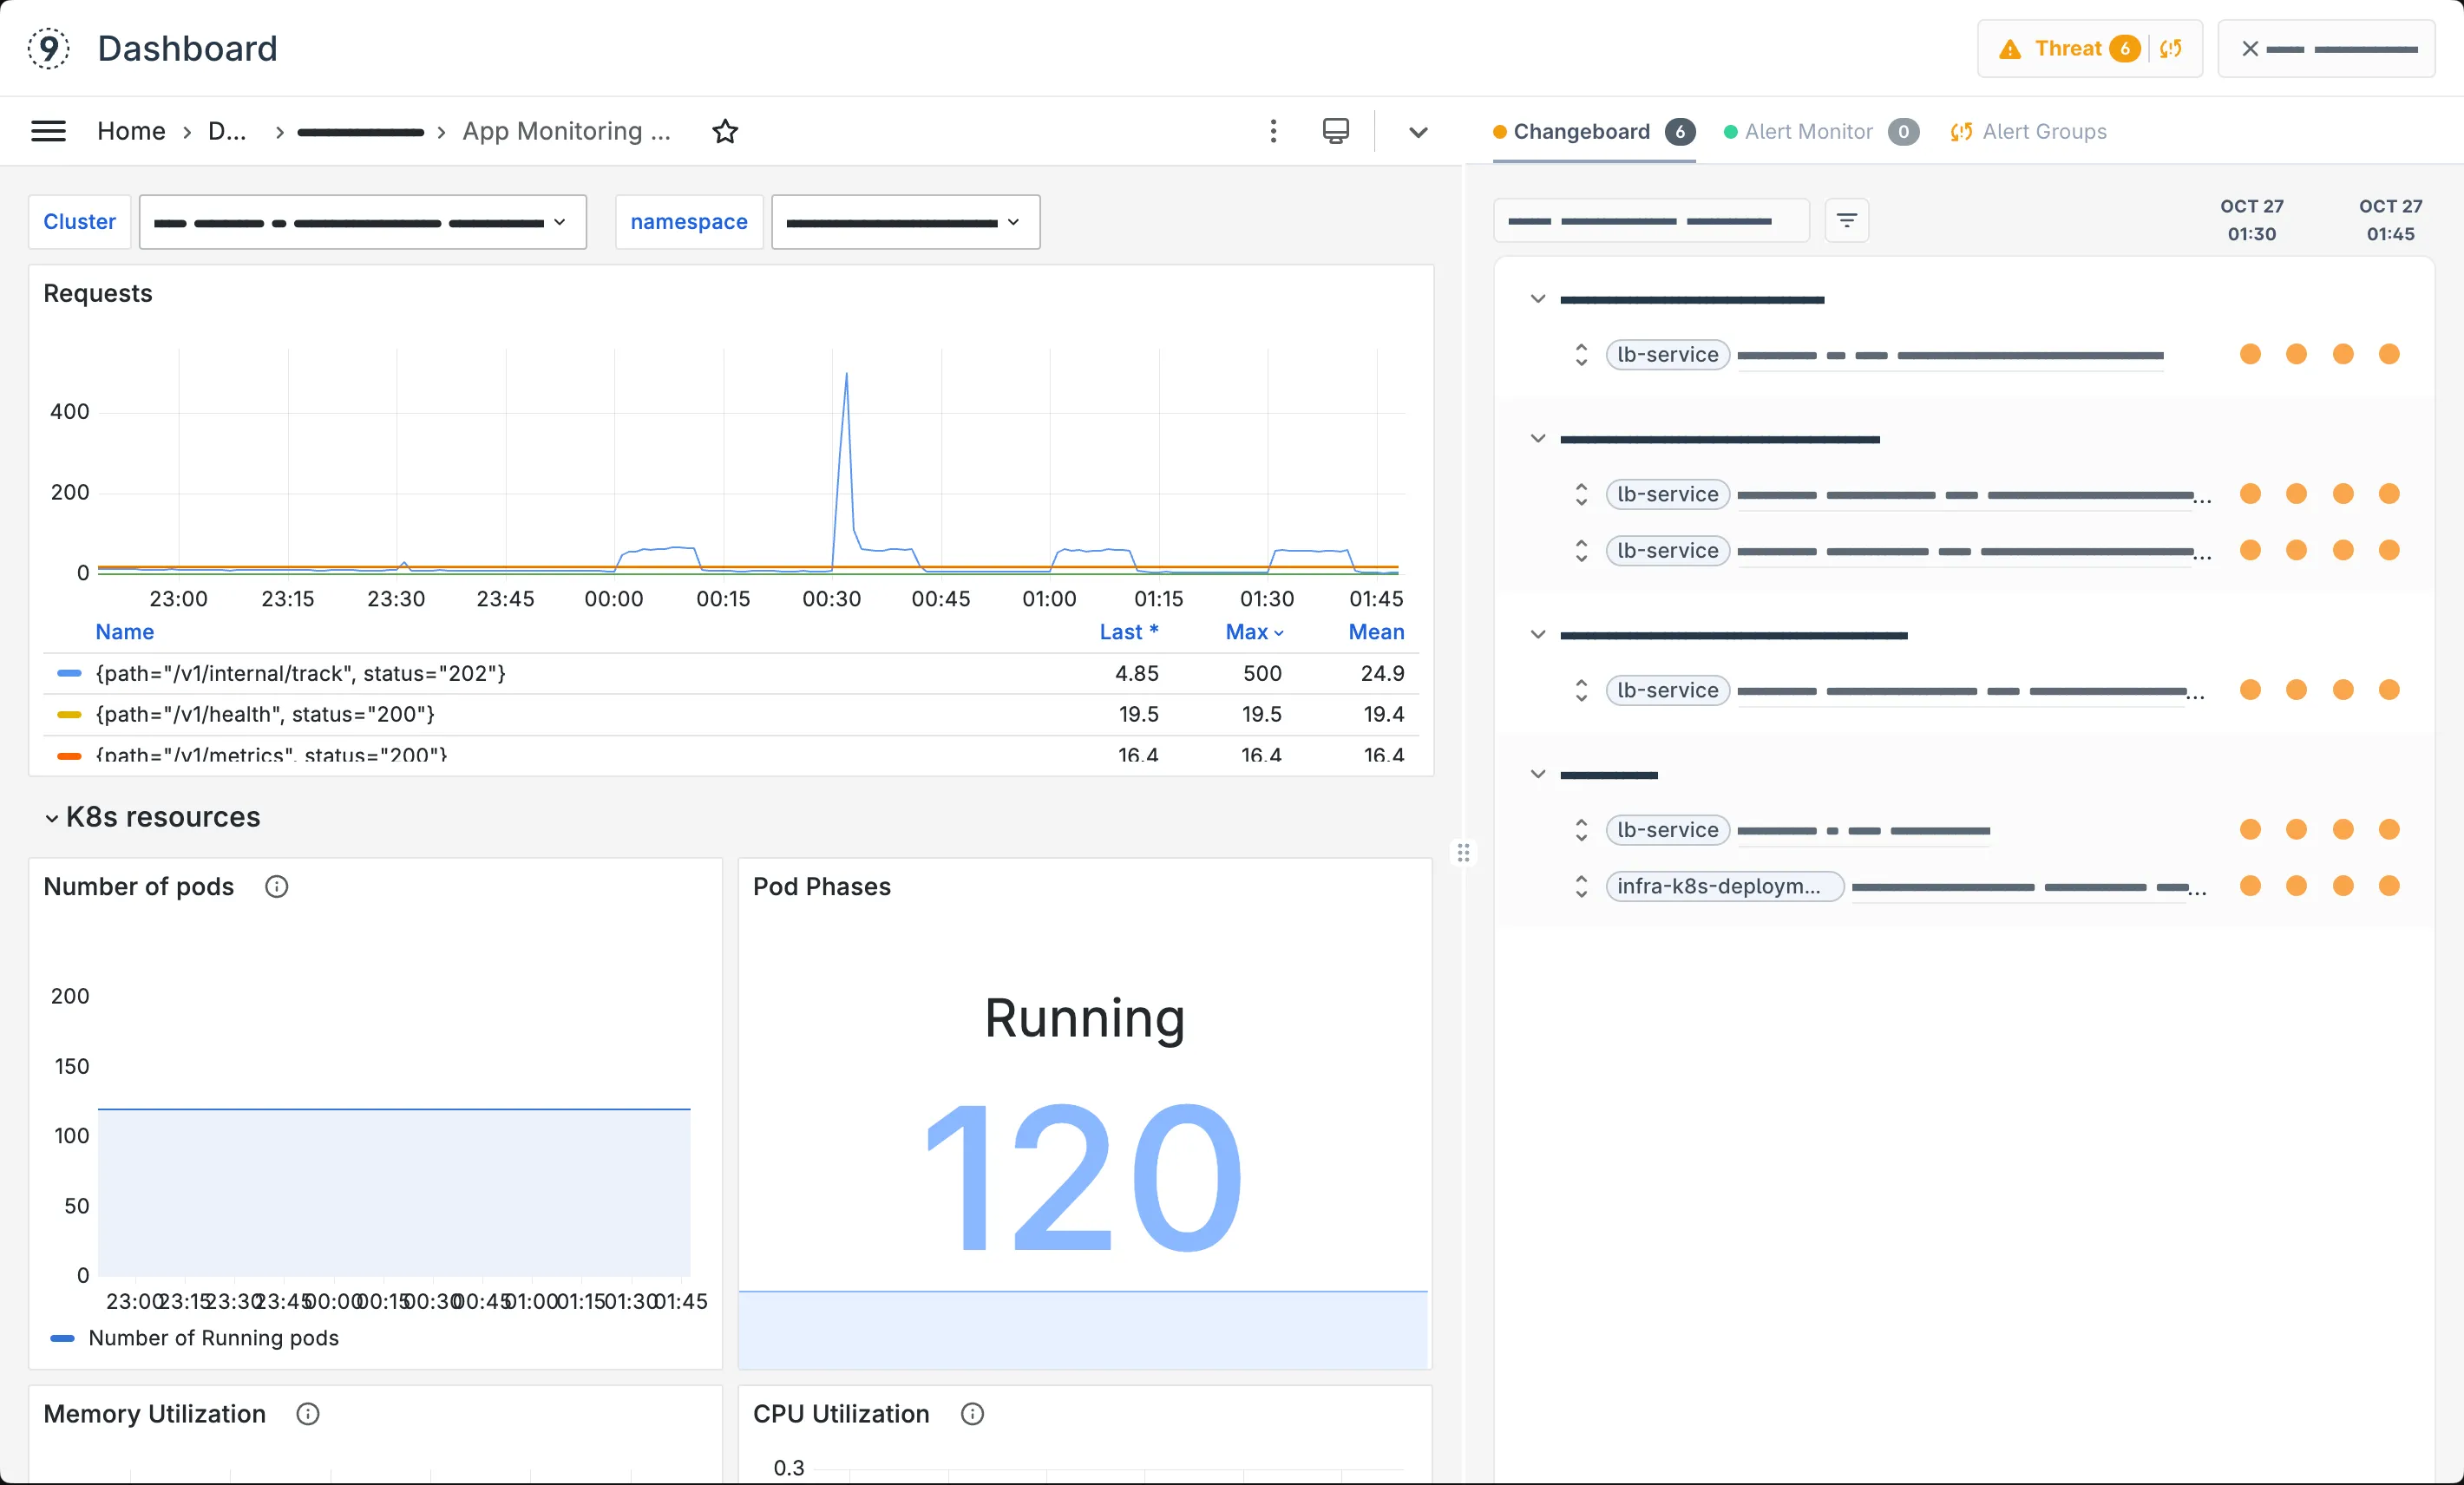Sort legend by Name column
This screenshot has width=2464, height=1485.
pyautogui.click(x=125, y=632)
